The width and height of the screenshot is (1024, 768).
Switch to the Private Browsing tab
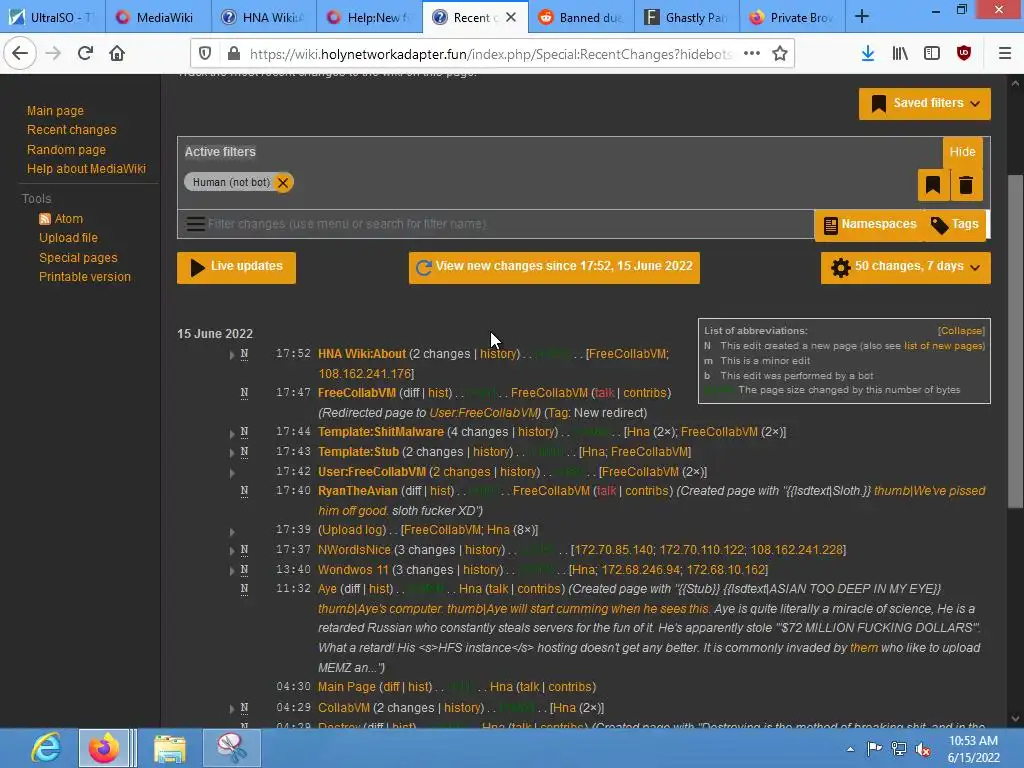(x=792, y=17)
